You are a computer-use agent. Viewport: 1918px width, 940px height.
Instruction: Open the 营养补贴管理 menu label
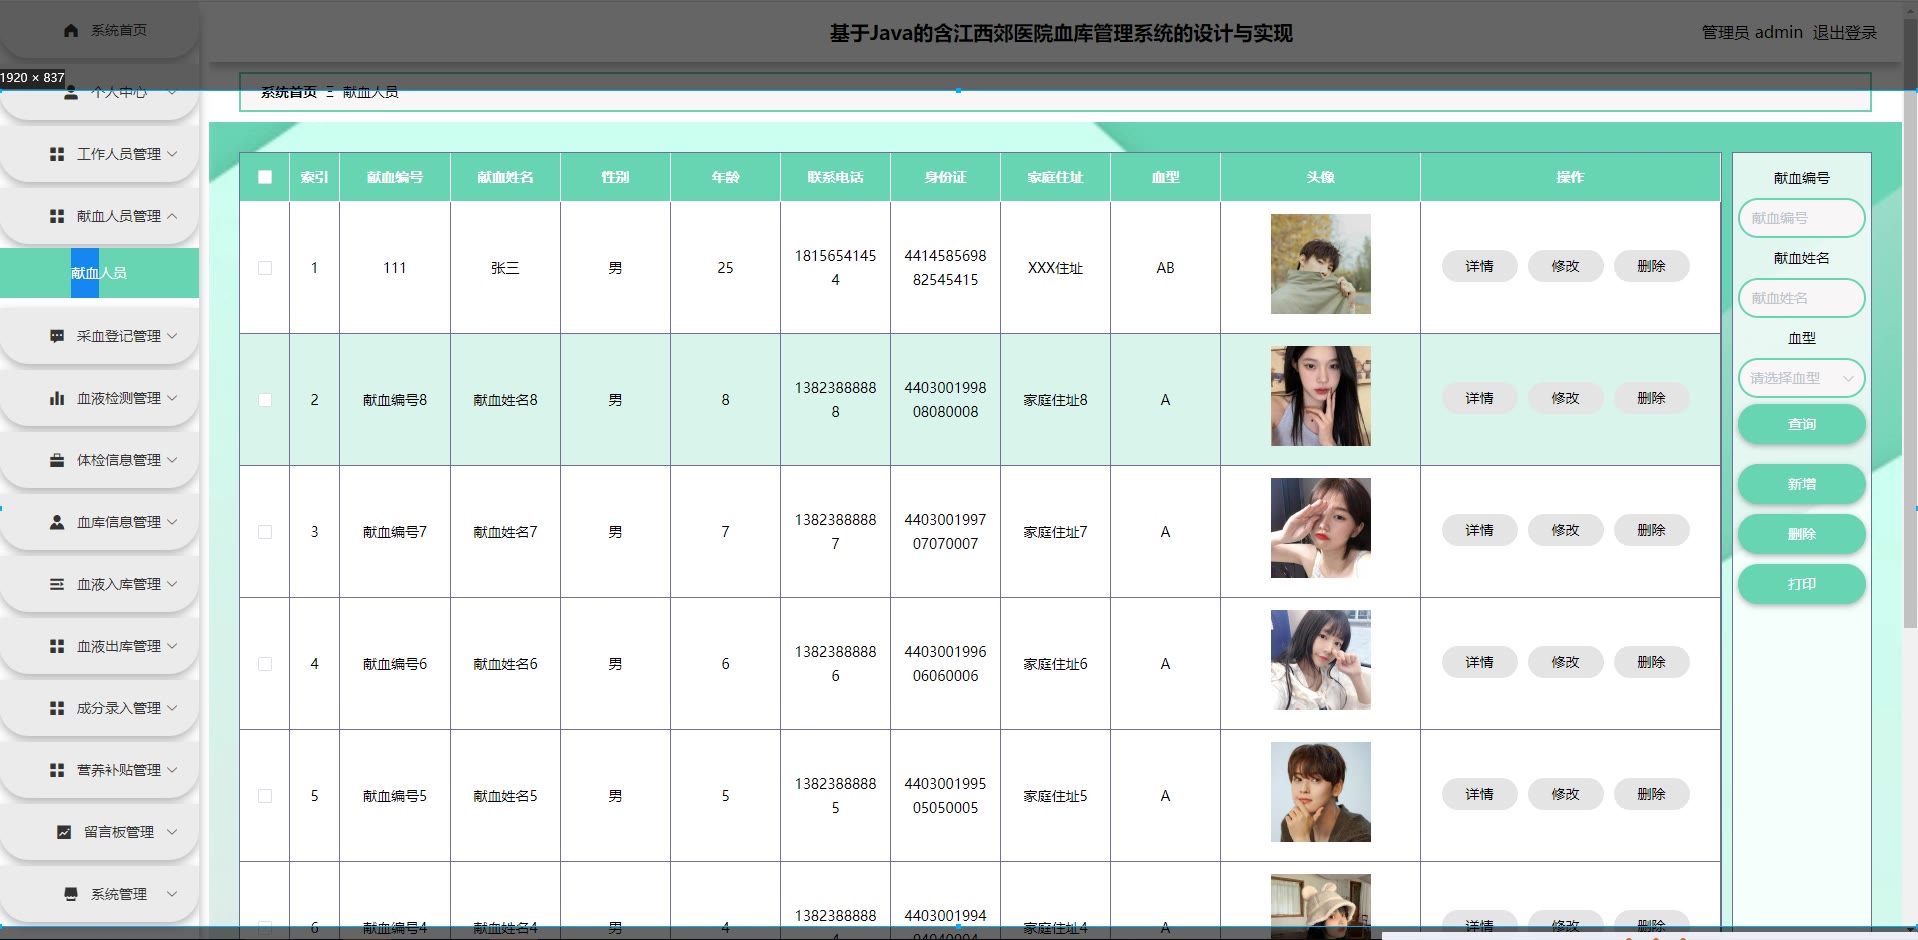119,770
